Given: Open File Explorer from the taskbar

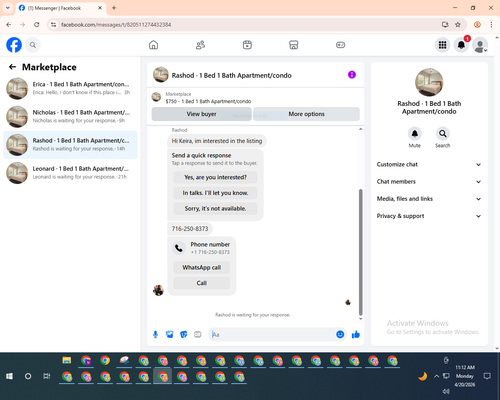Looking at the screenshot, I should click(x=67, y=360).
